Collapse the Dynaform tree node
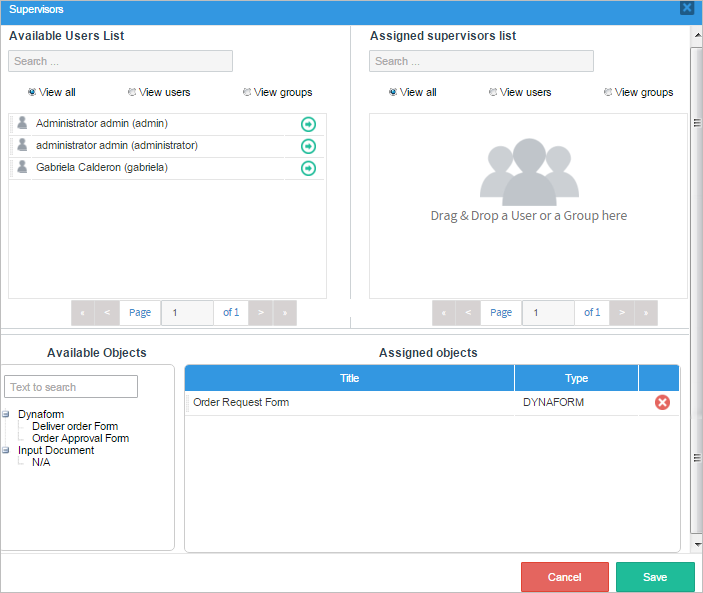Screen dimensions: 703x593 6,414
